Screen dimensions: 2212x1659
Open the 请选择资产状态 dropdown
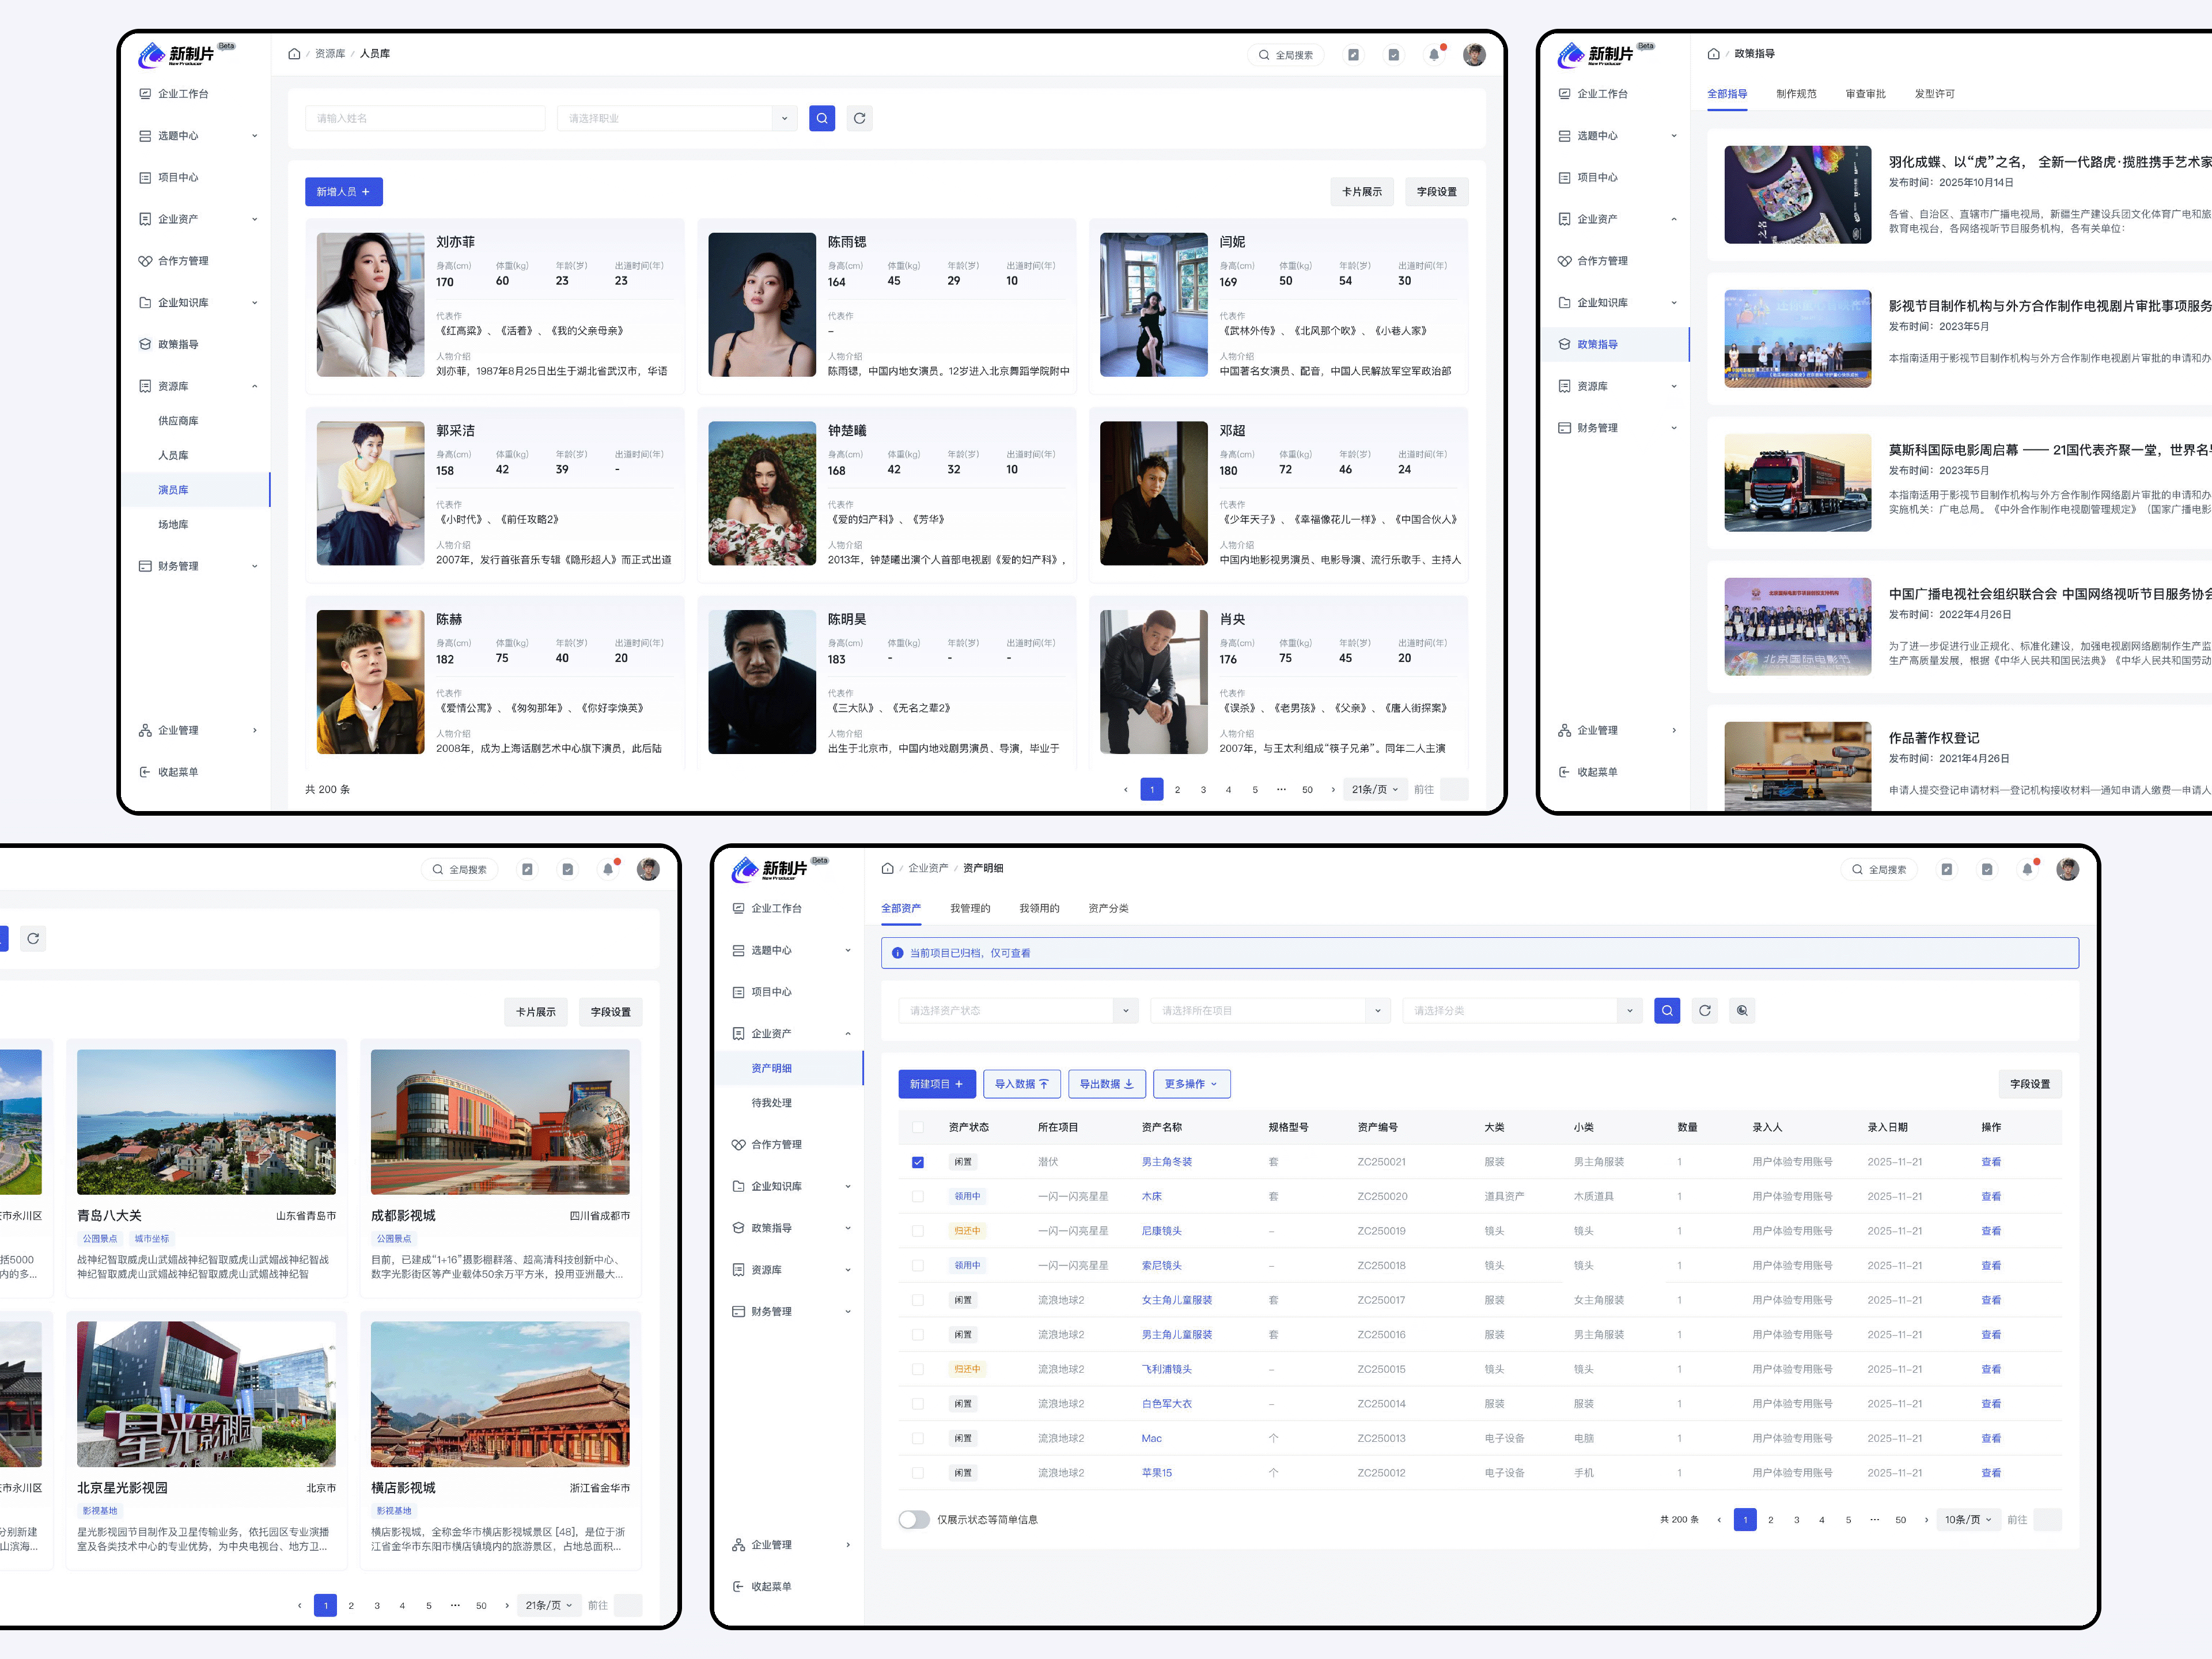pos(1018,1010)
